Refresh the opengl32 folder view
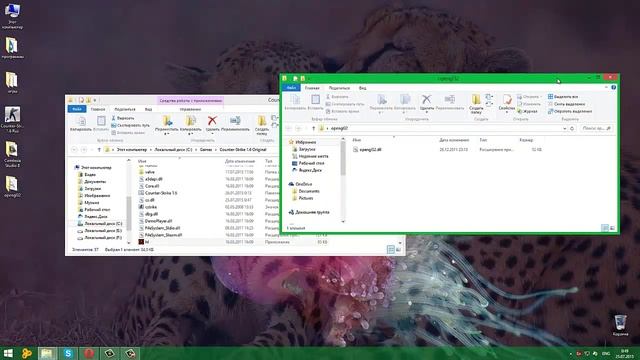 coord(572,128)
